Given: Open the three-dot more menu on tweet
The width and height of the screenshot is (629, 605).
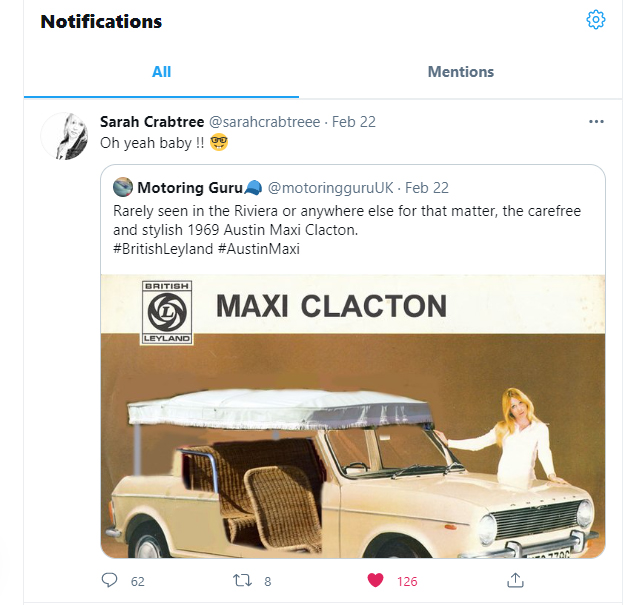Looking at the screenshot, I should pos(596,122).
